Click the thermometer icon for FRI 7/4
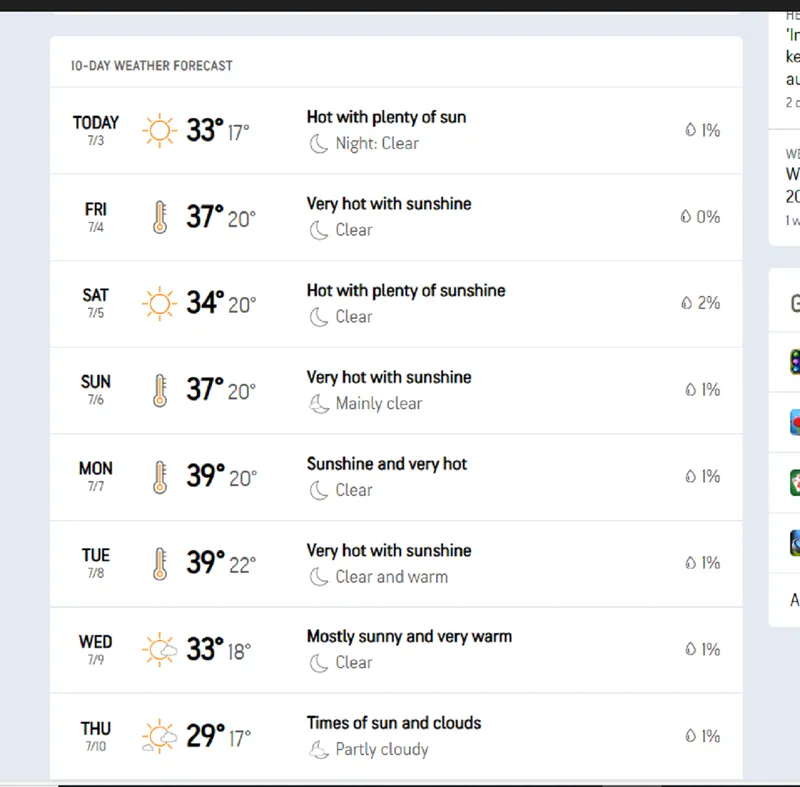The height and width of the screenshot is (787, 800). coord(160,217)
